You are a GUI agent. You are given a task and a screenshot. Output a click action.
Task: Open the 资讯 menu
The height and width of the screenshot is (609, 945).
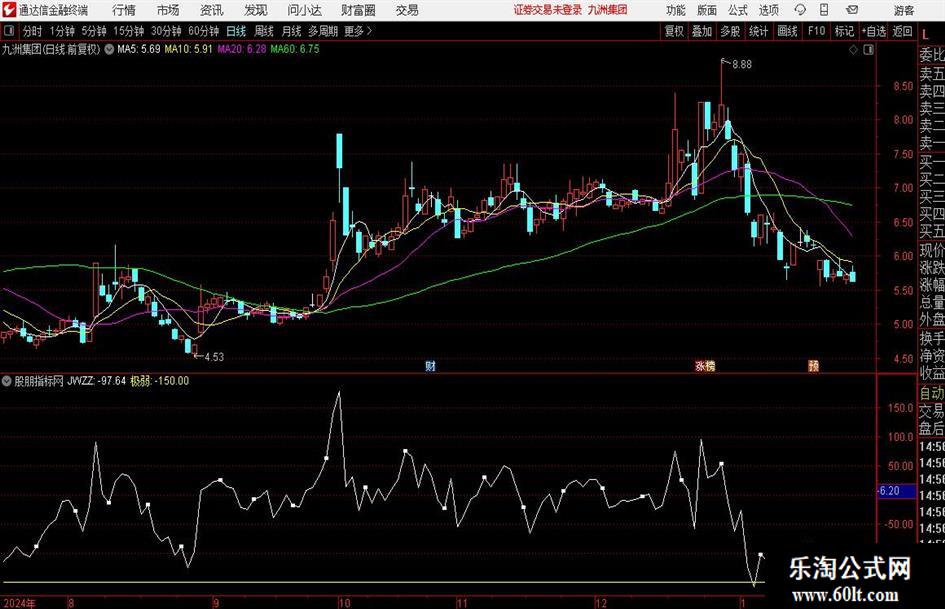pyautogui.click(x=212, y=10)
